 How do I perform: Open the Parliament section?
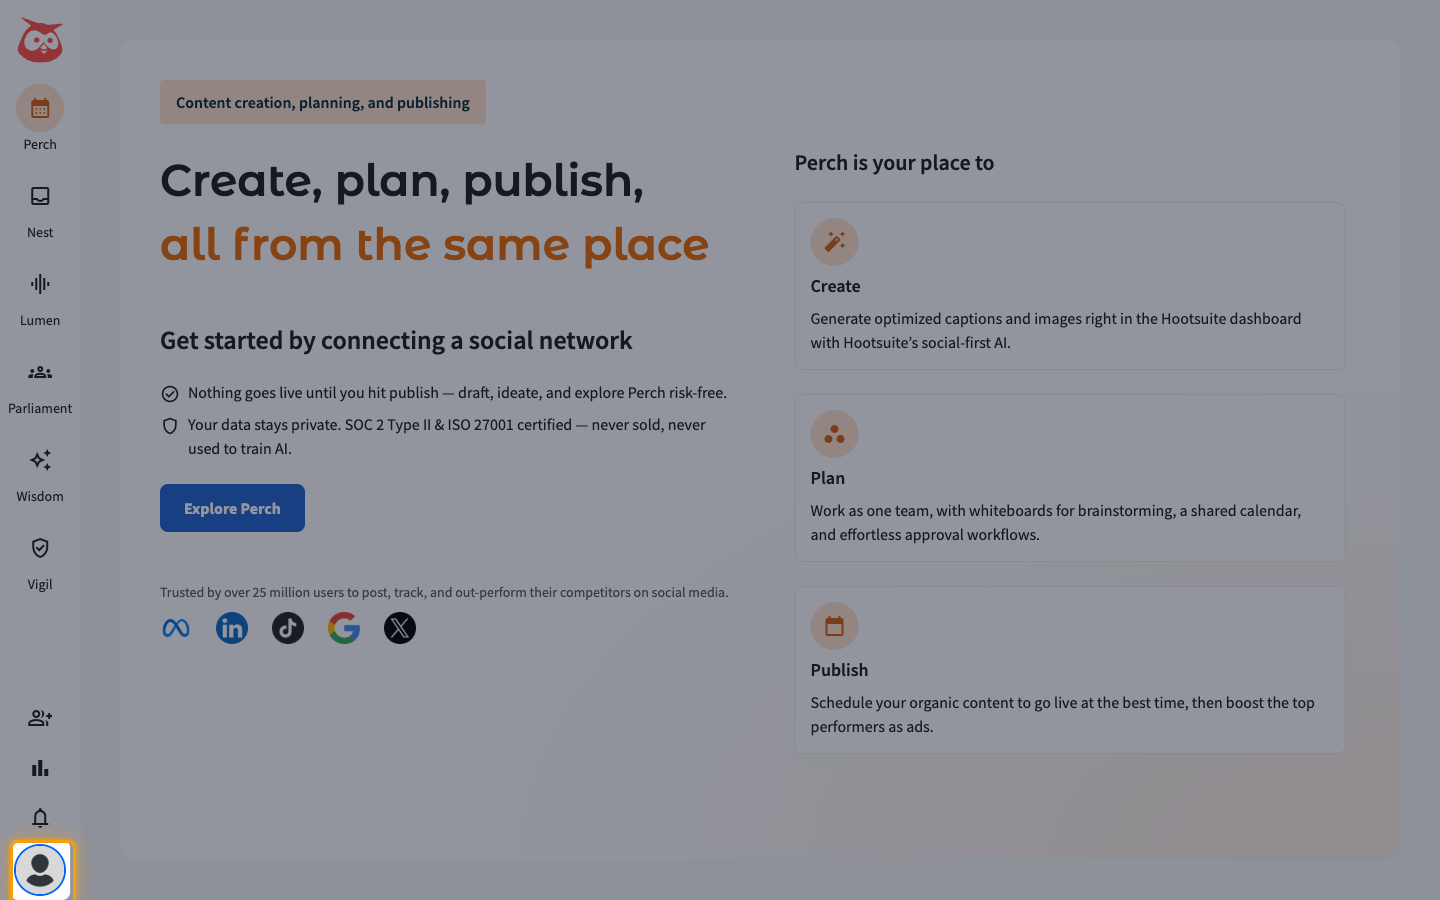pos(40,383)
